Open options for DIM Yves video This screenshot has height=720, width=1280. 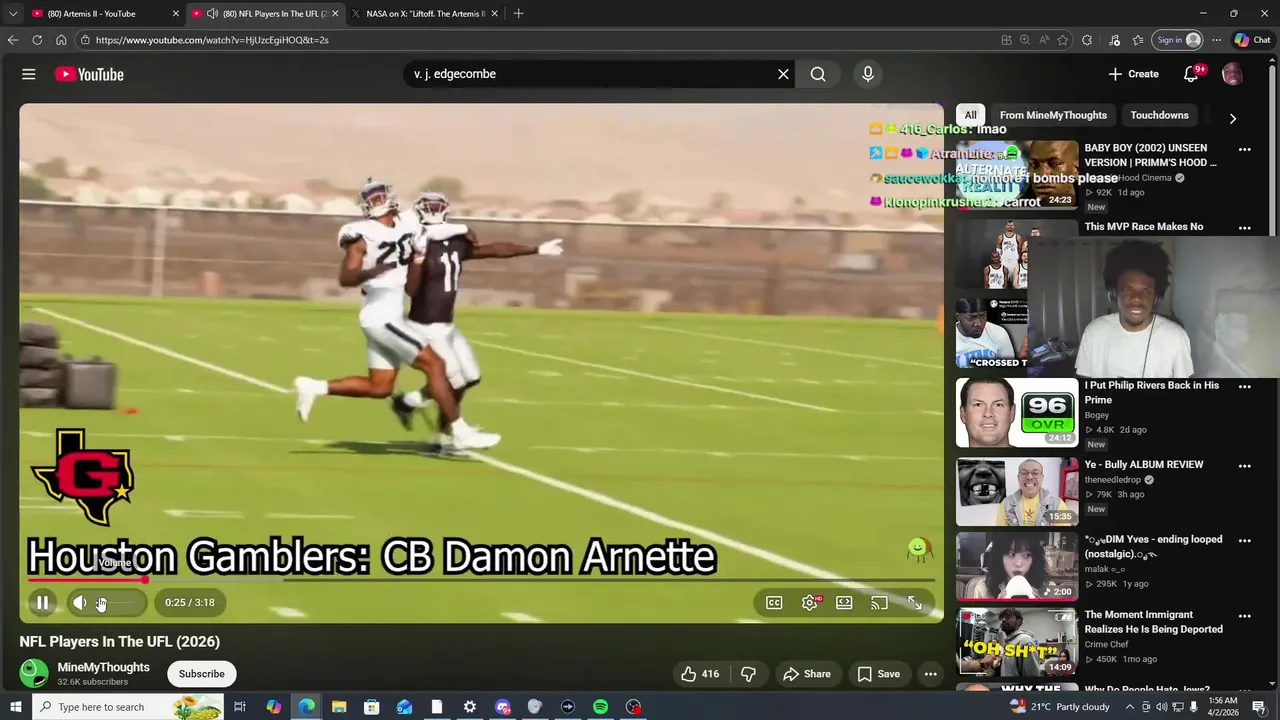click(1245, 541)
